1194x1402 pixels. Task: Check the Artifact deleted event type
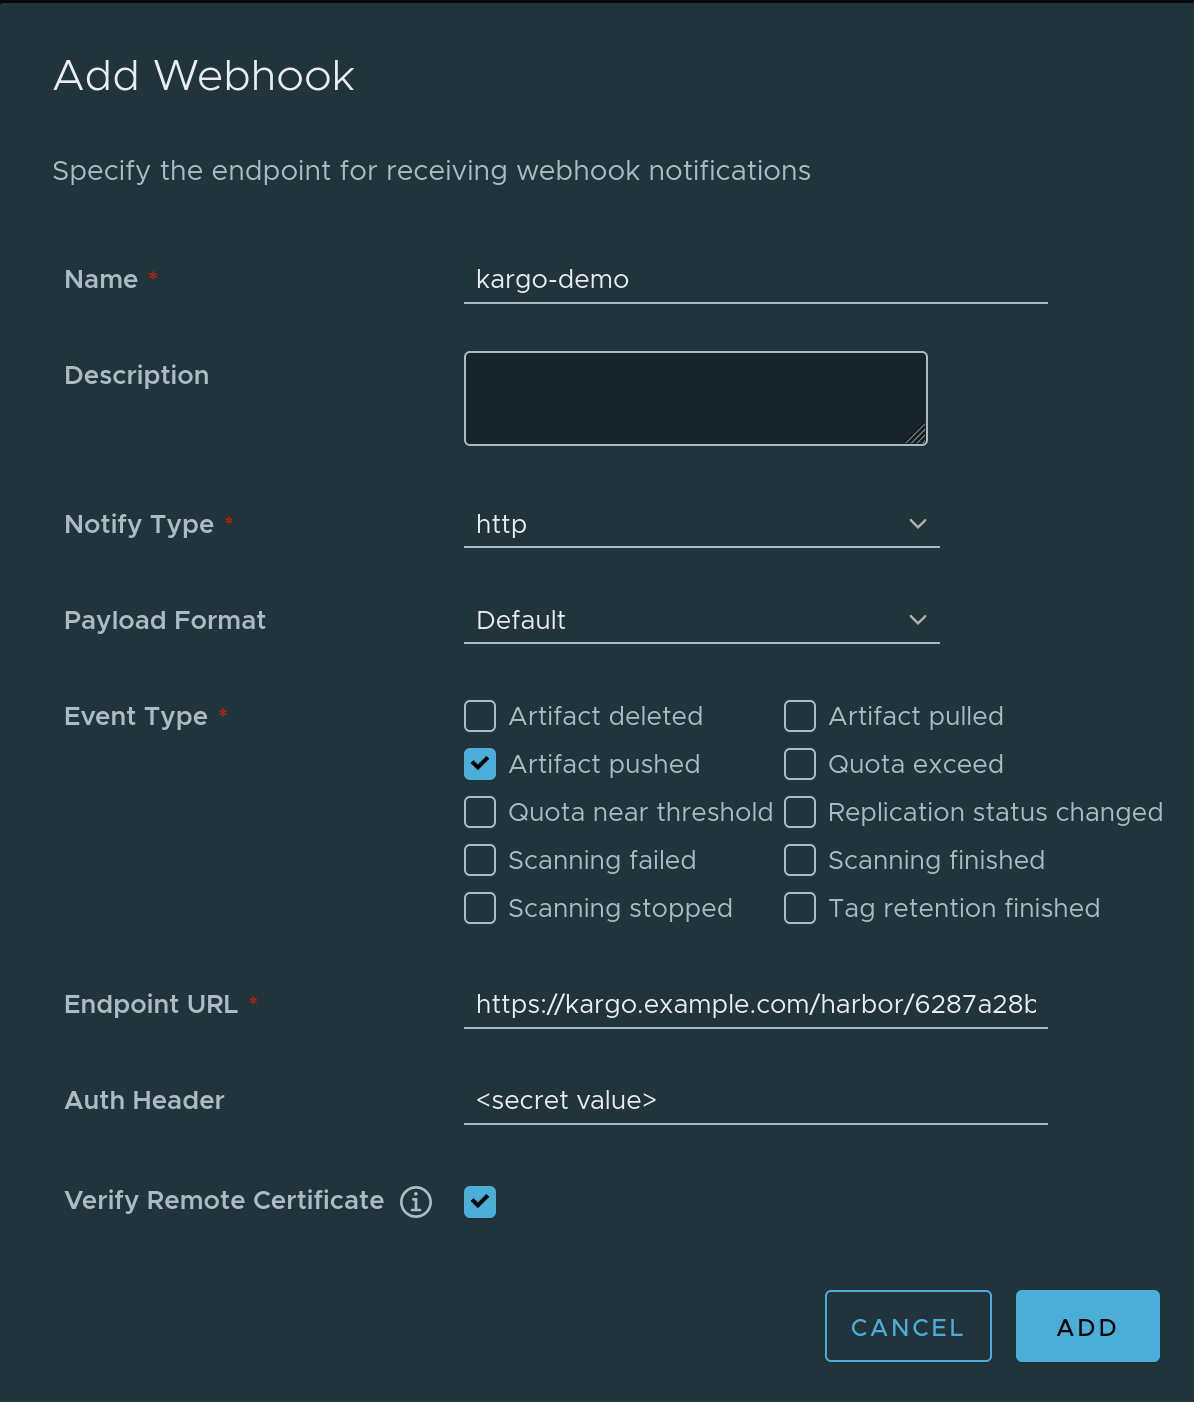[x=480, y=716]
